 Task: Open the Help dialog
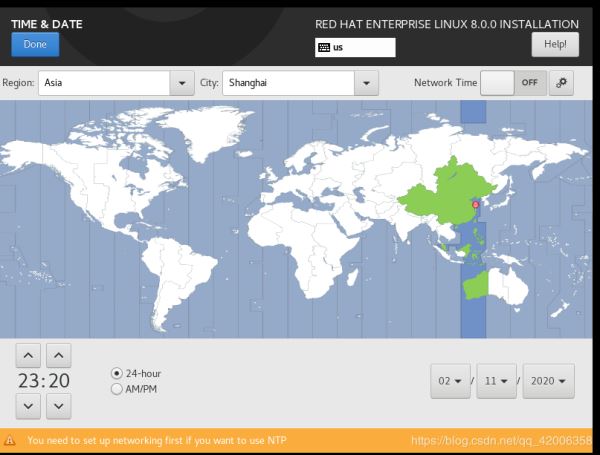click(555, 44)
